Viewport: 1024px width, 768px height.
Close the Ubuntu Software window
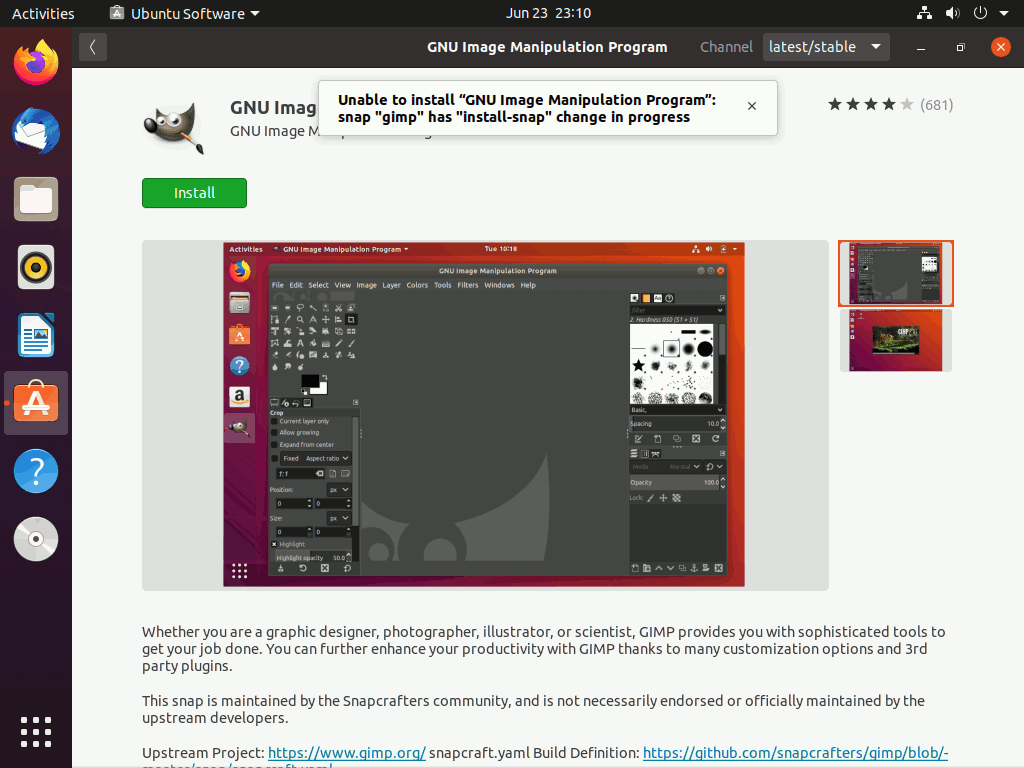[x=1000, y=47]
